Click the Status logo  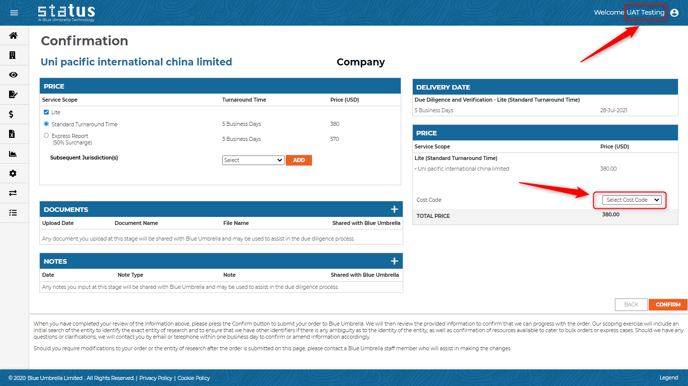(x=66, y=12)
